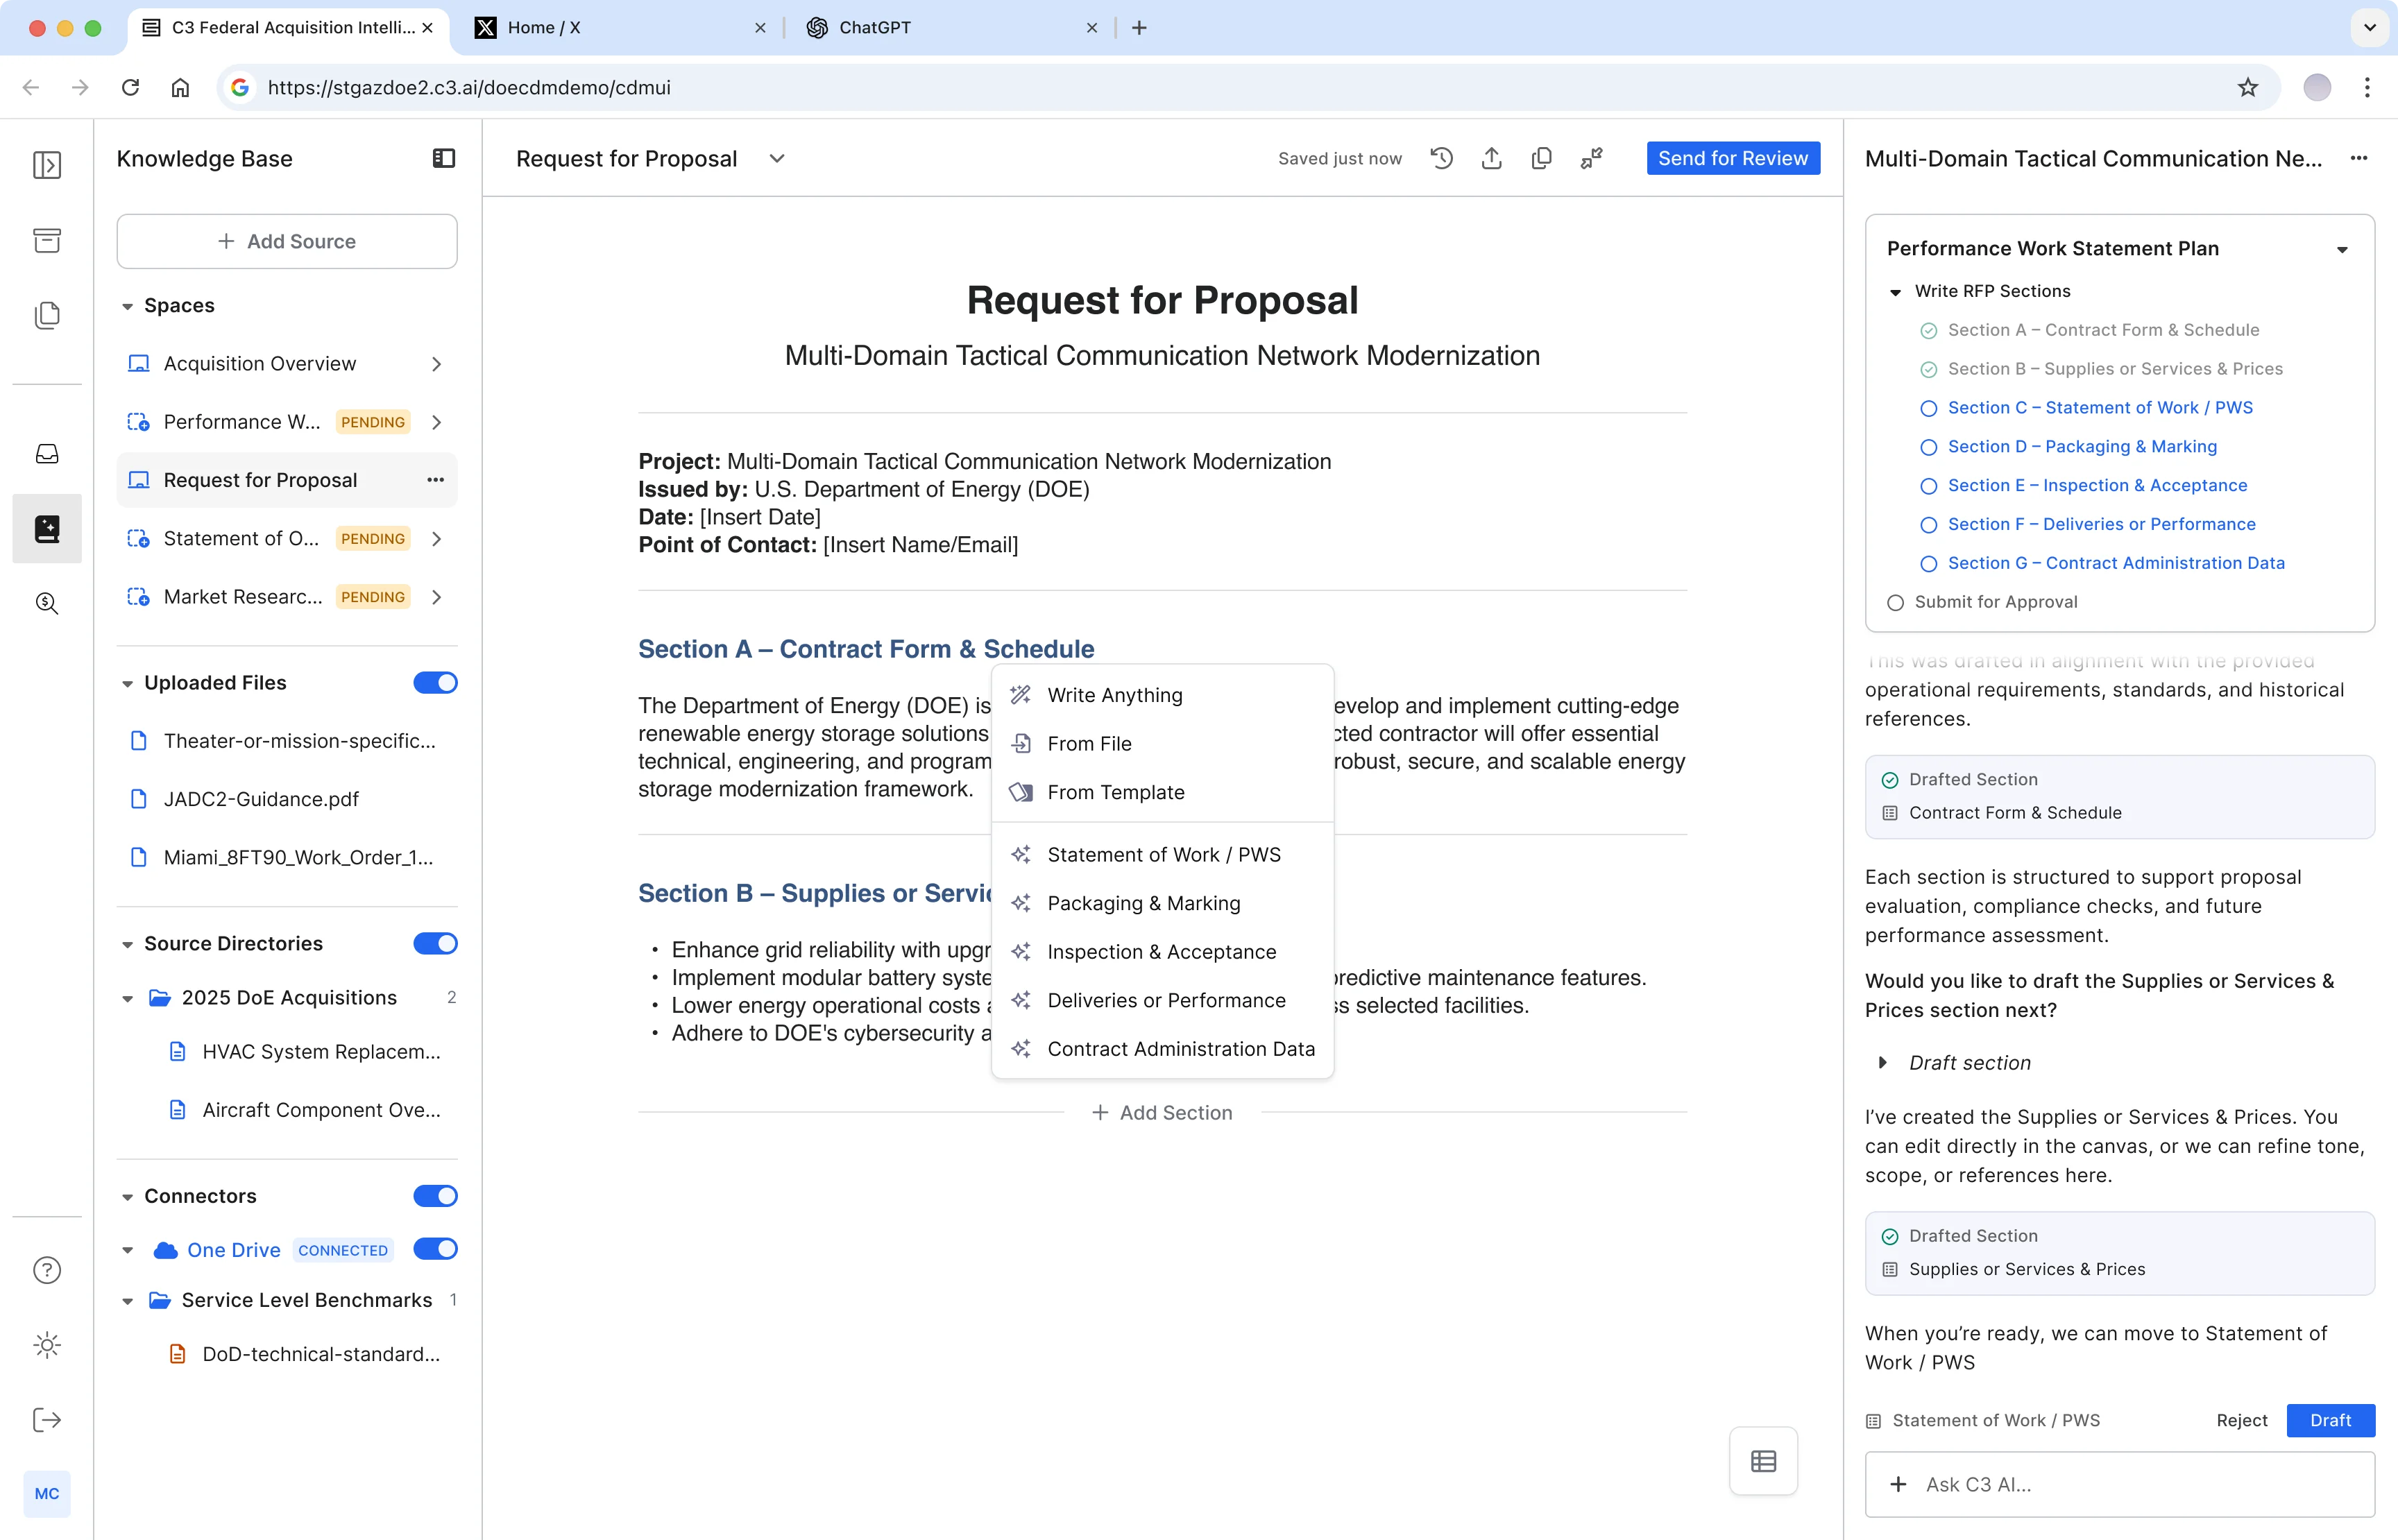Select the Section E – Inspection & Acceptance circle

pyautogui.click(x=1928, y=486)
